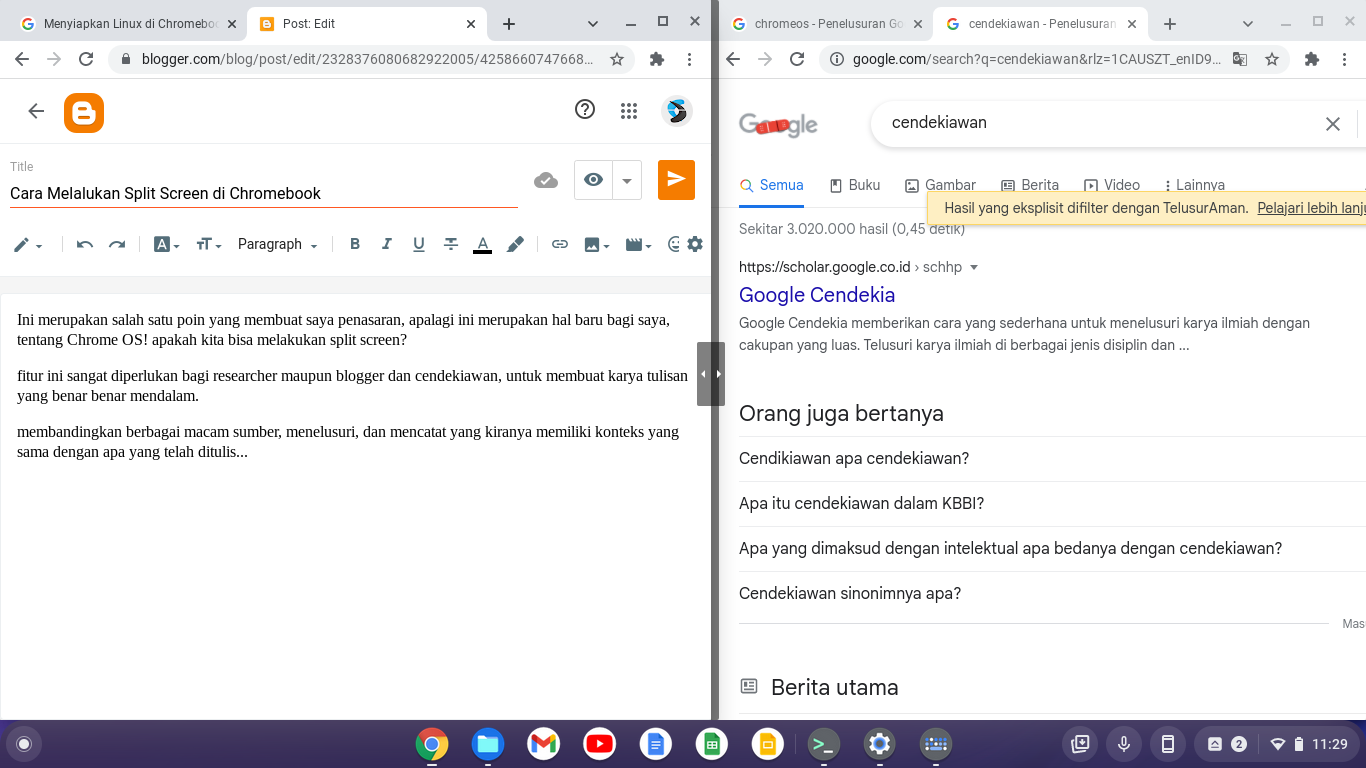Expand the Paragraph style dropdown
This screenshot has width=1366, height=768.
(278, 244)
